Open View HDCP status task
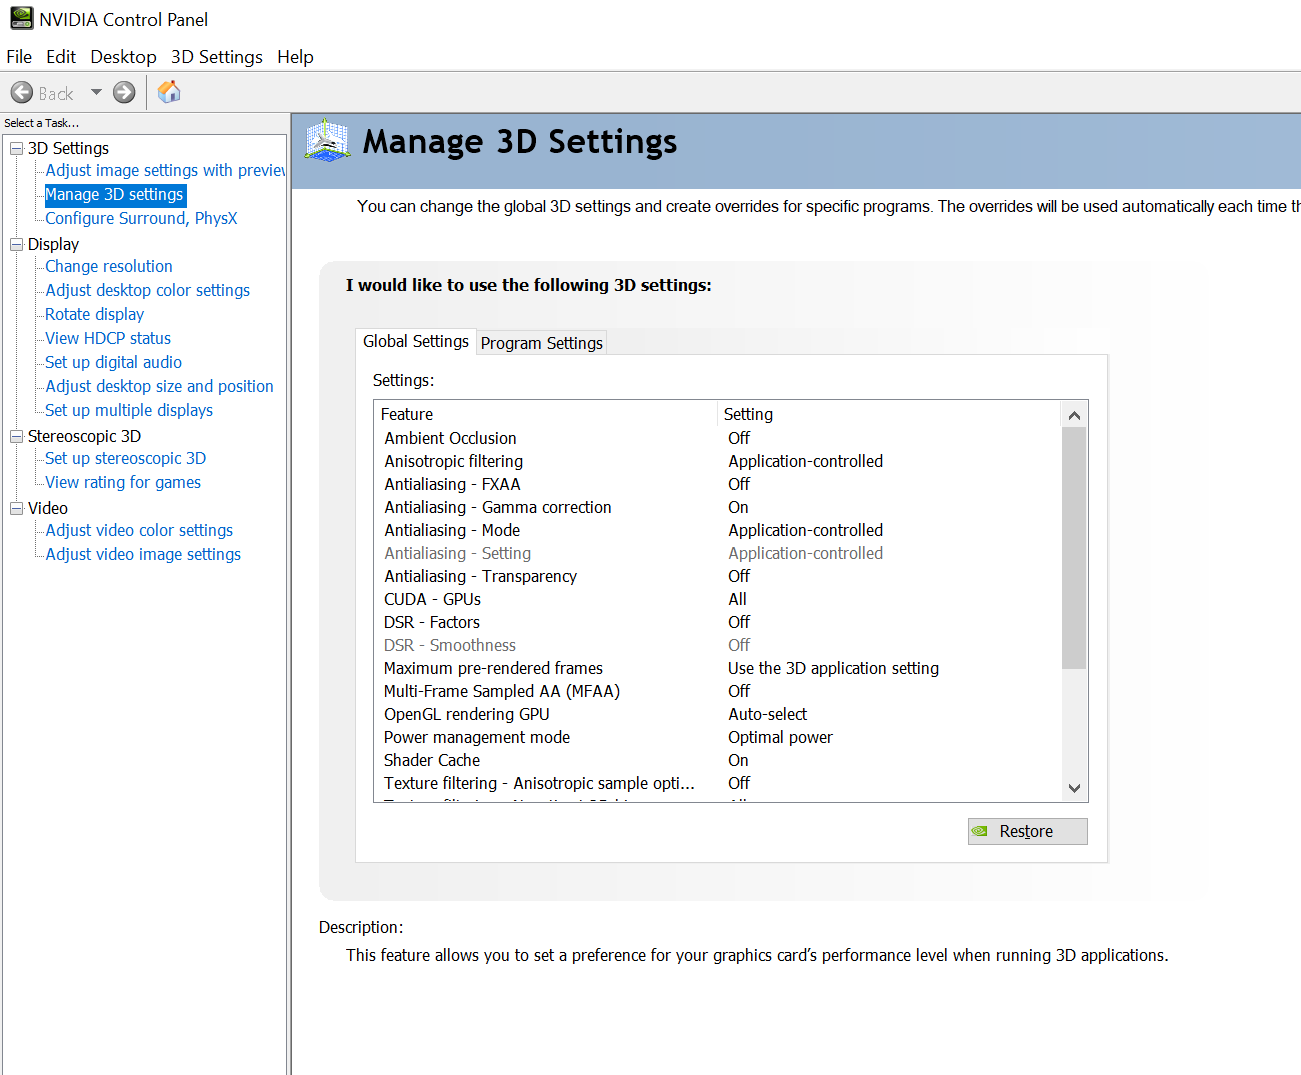The image size is (1301, 1075). 108,338
